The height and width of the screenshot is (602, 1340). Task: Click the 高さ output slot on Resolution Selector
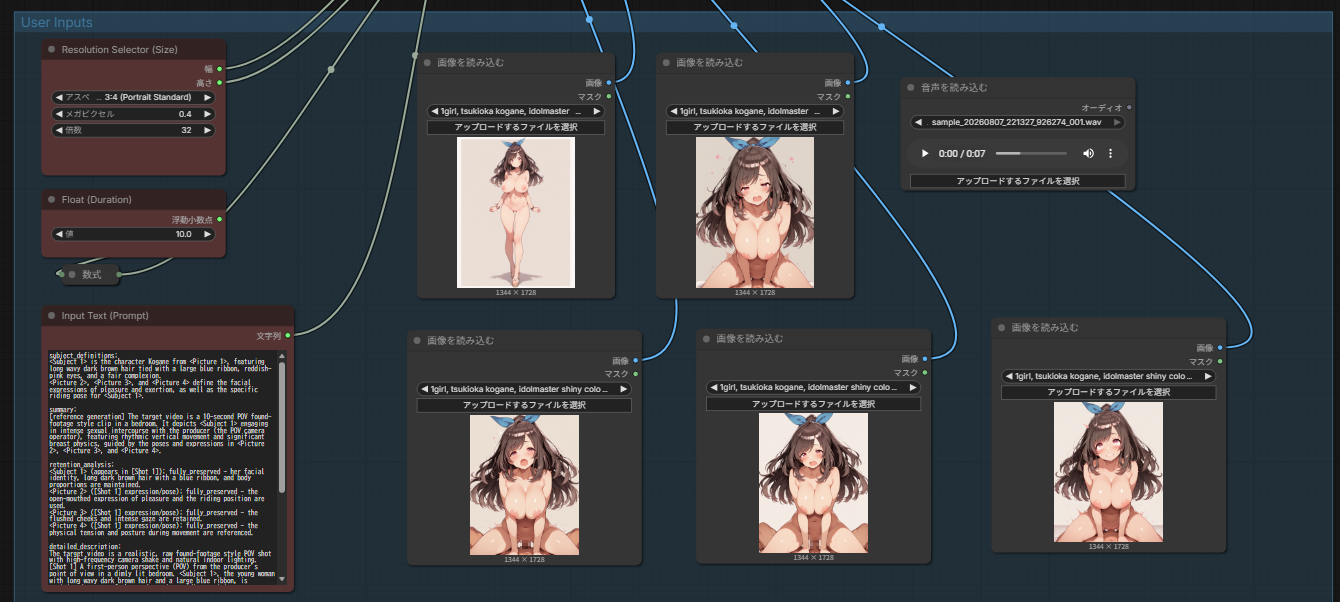pos(219,82)
